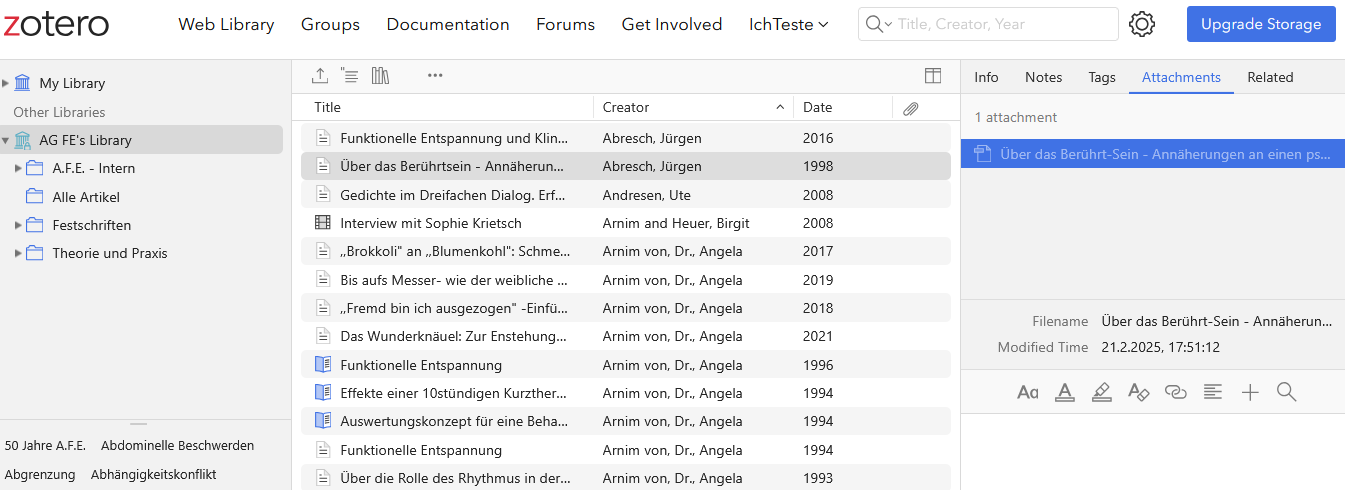
Task: Open Documentation in top navigation
Action: [448, 24]
